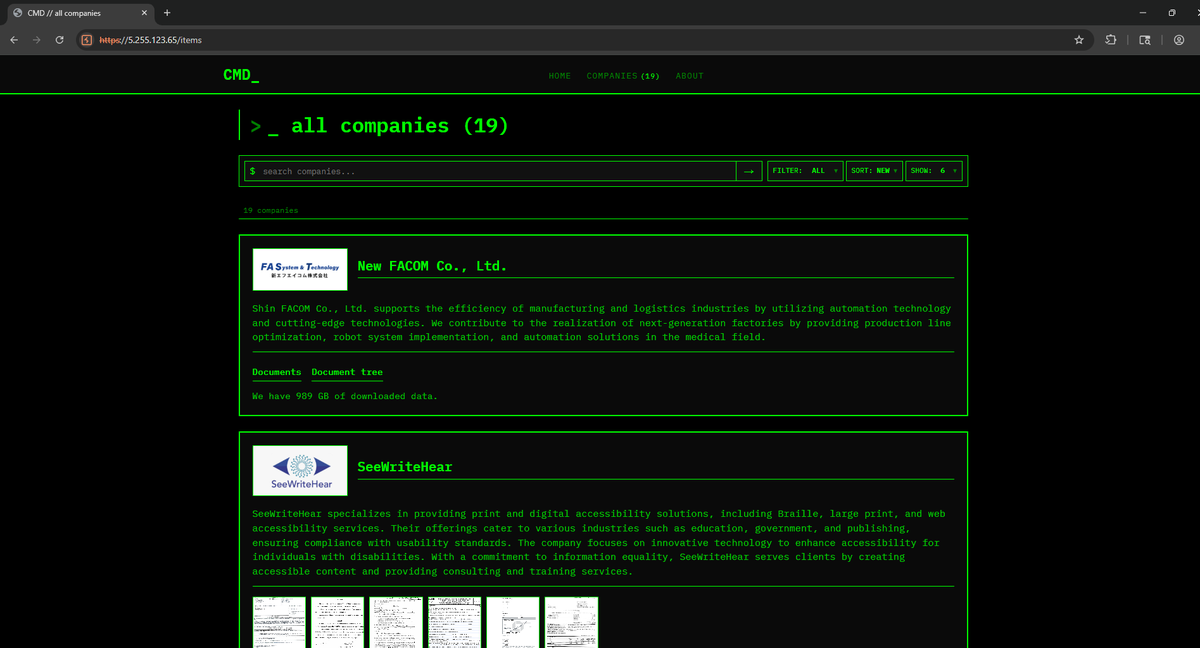Expand the FILTER: ALL dropdown
The height and width of the screenshot is (648, 1200).
(805, 171)
